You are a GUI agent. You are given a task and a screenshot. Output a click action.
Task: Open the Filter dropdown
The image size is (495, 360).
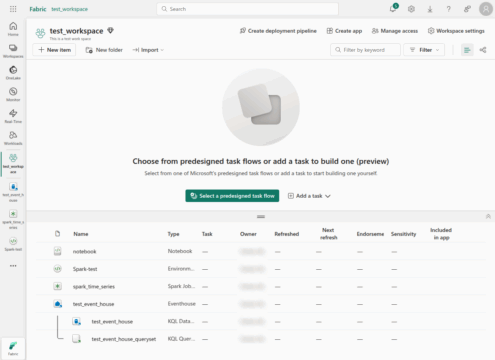[424, 50]
